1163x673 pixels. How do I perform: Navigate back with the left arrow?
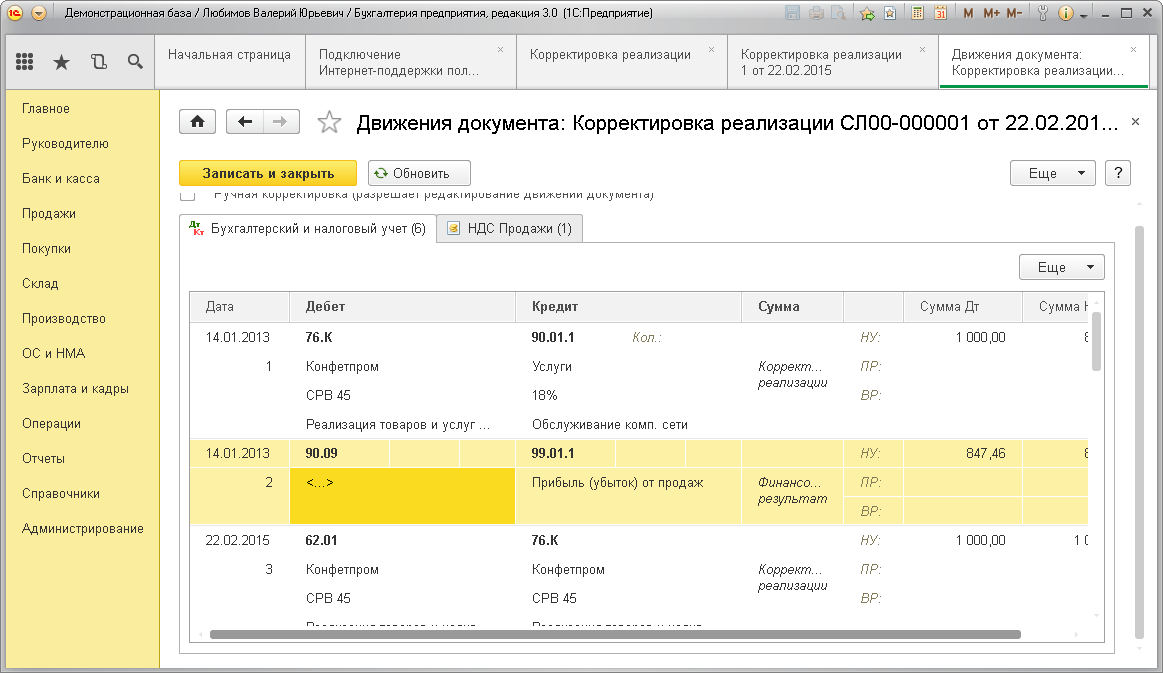(x=246, y=122)
